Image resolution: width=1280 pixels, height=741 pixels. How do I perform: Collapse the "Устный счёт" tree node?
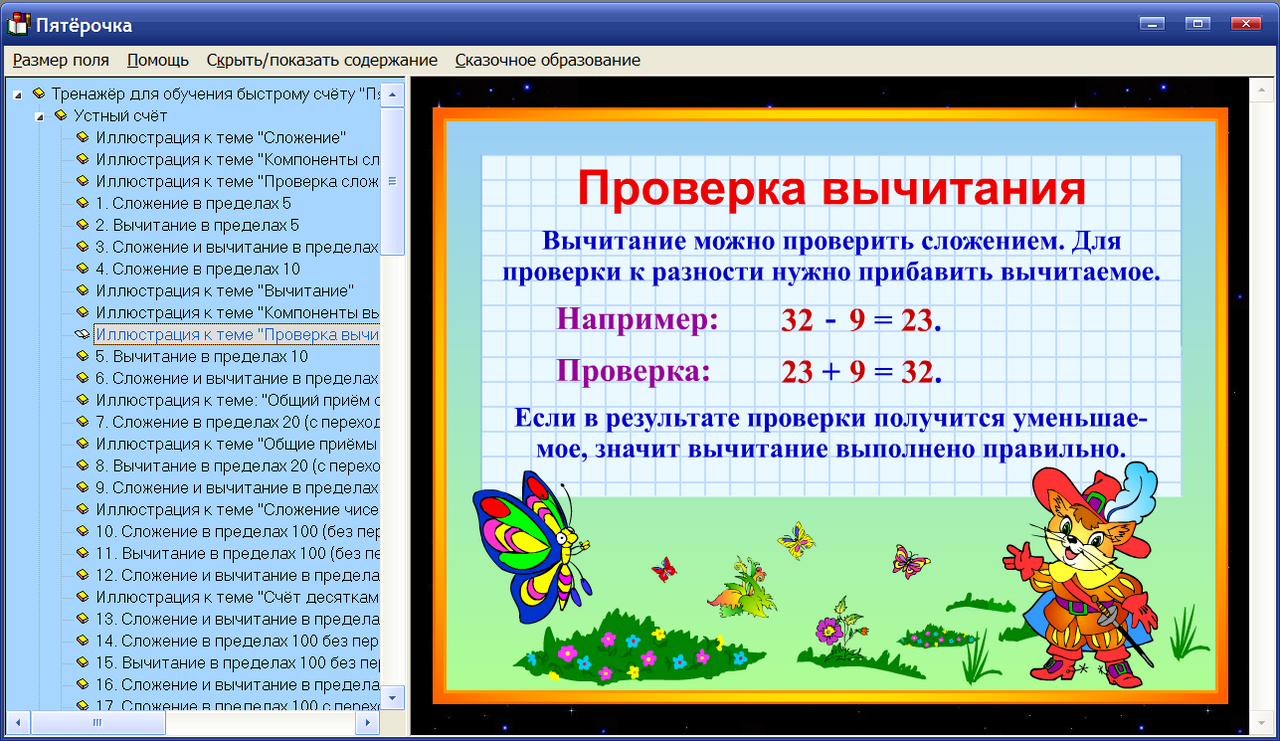39,115
